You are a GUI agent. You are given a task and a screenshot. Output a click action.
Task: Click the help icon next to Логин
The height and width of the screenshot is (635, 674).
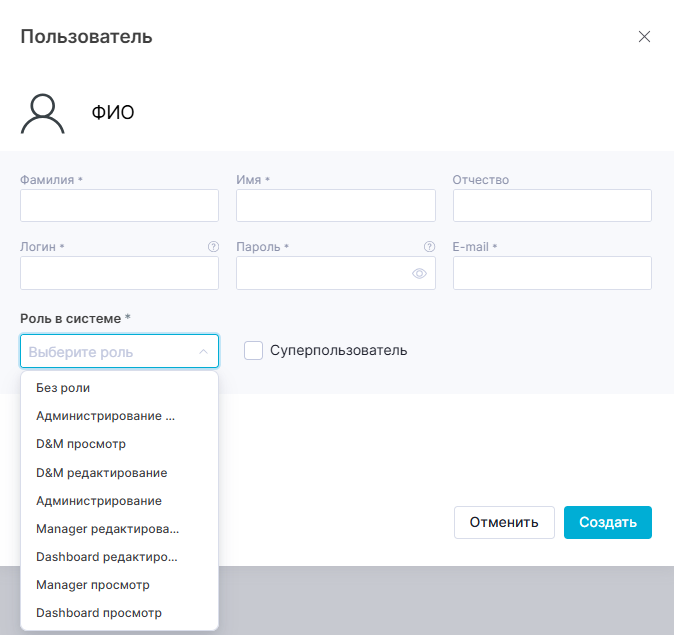pos(213,246)
